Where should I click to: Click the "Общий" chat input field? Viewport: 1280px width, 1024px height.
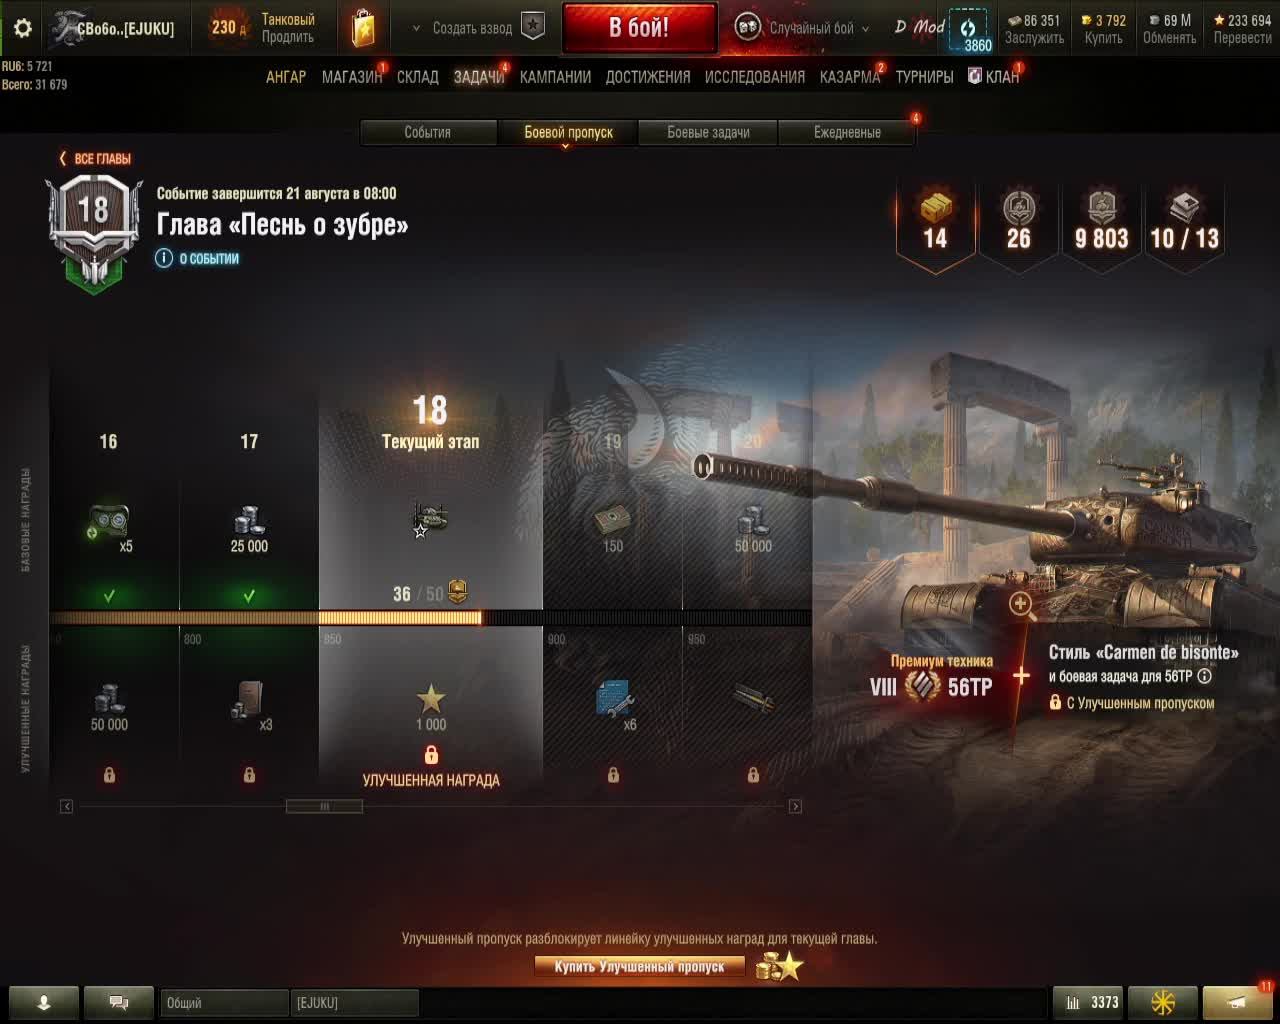coord(224,1002)
